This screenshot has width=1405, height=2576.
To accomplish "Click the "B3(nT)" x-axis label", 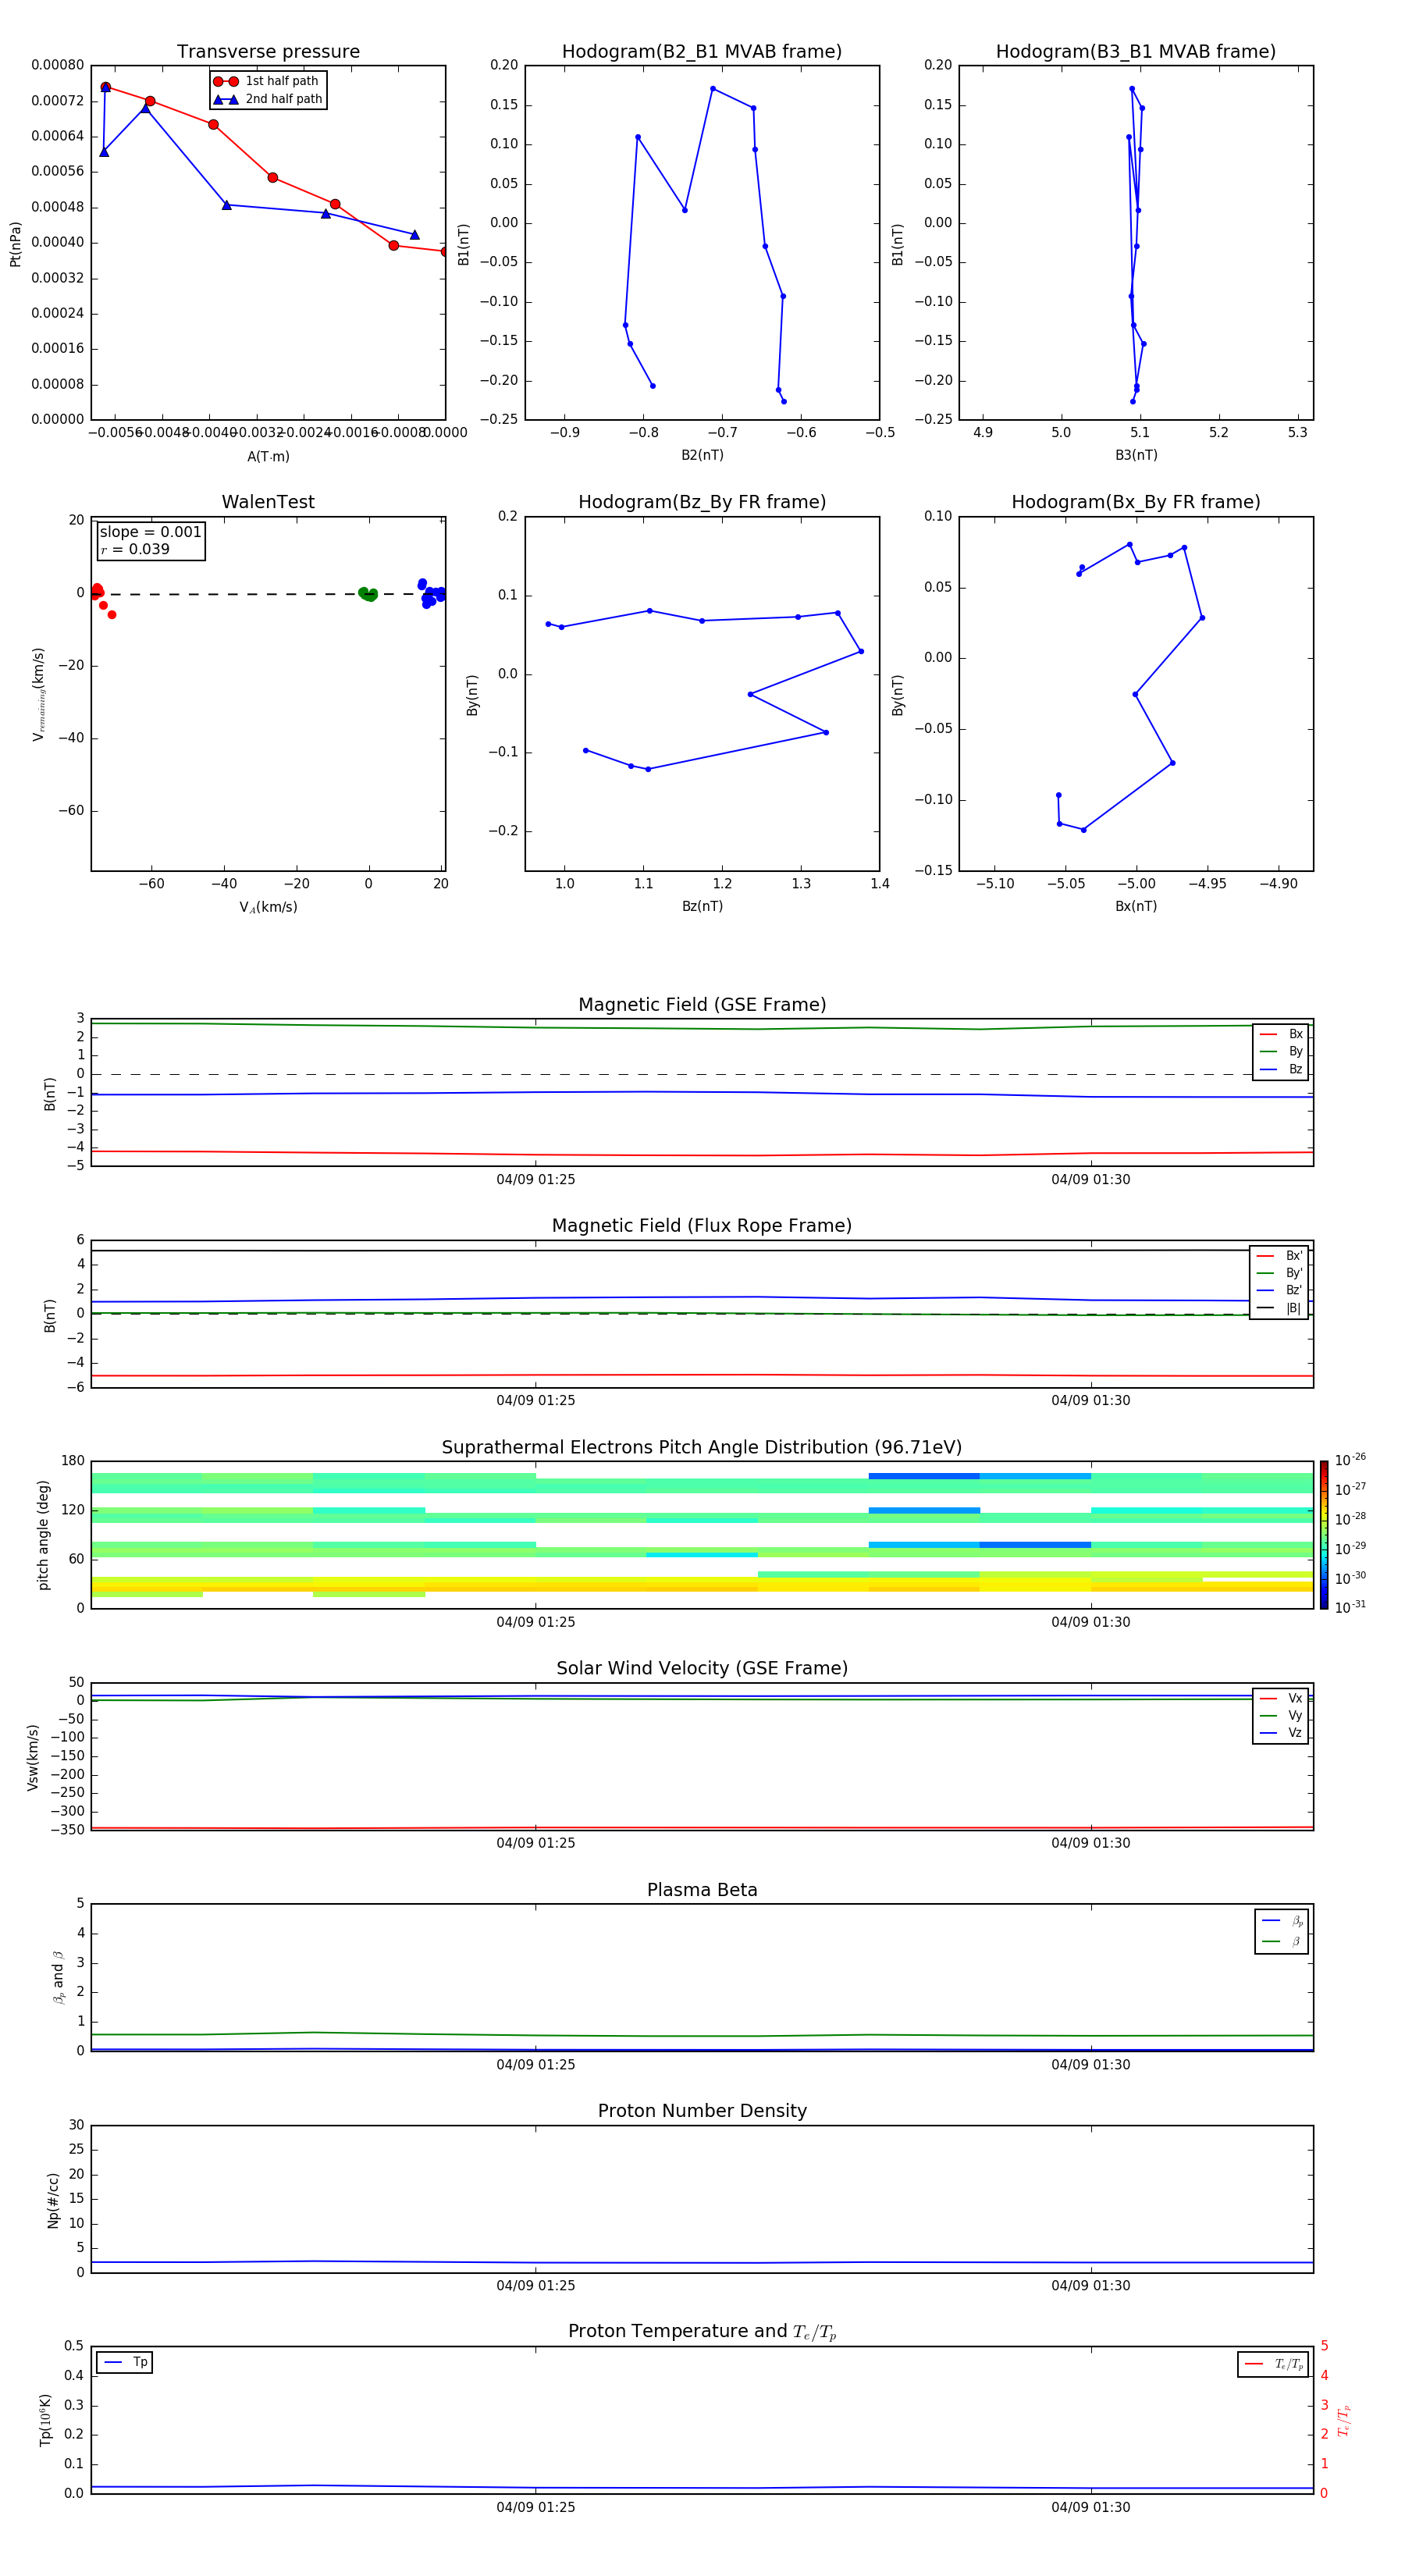I will (x=1136, y=455).
